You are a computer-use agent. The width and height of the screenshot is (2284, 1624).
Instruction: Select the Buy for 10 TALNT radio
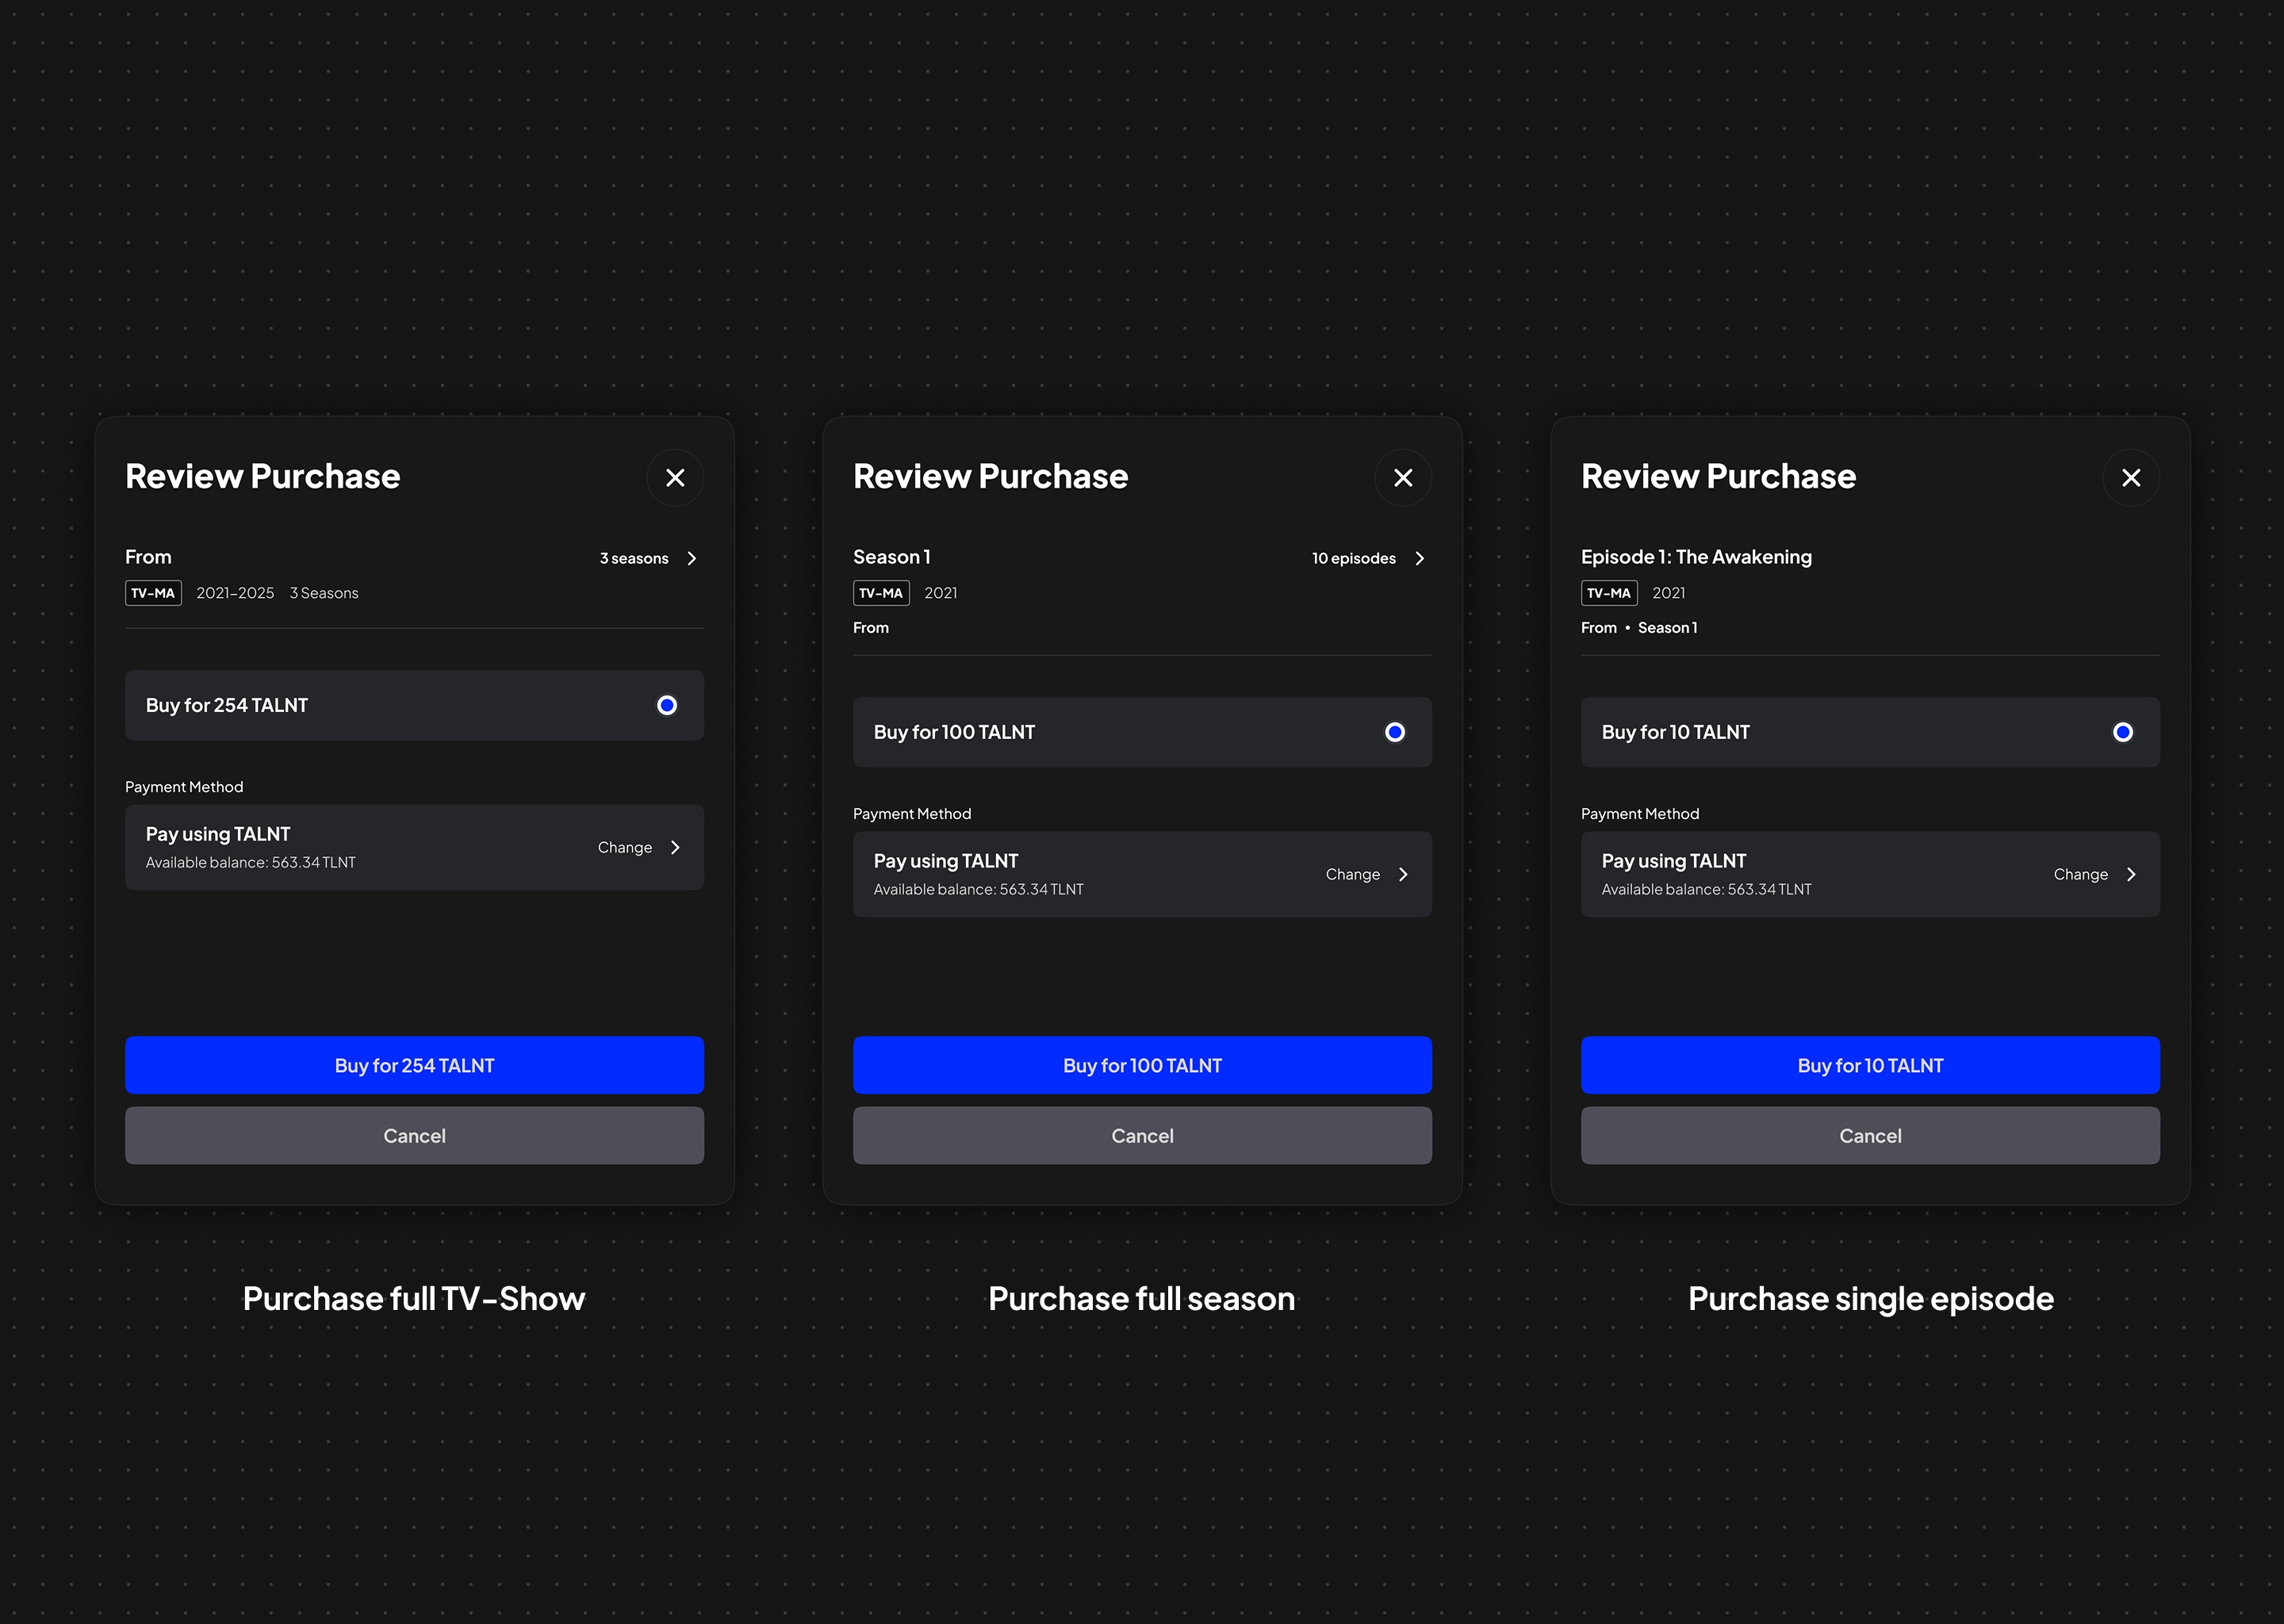[2123, 732]
